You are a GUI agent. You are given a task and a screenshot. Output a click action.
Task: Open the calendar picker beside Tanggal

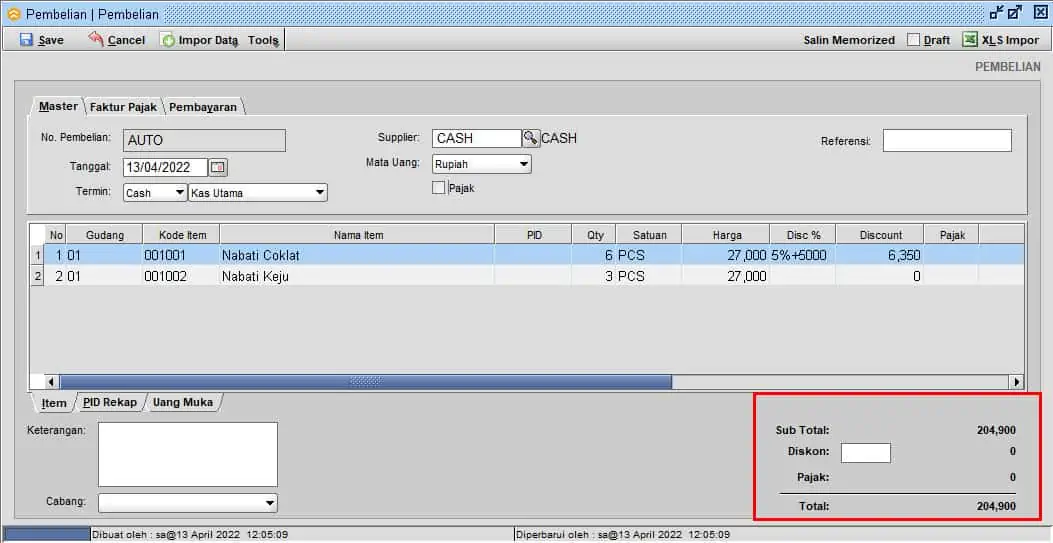219,168
